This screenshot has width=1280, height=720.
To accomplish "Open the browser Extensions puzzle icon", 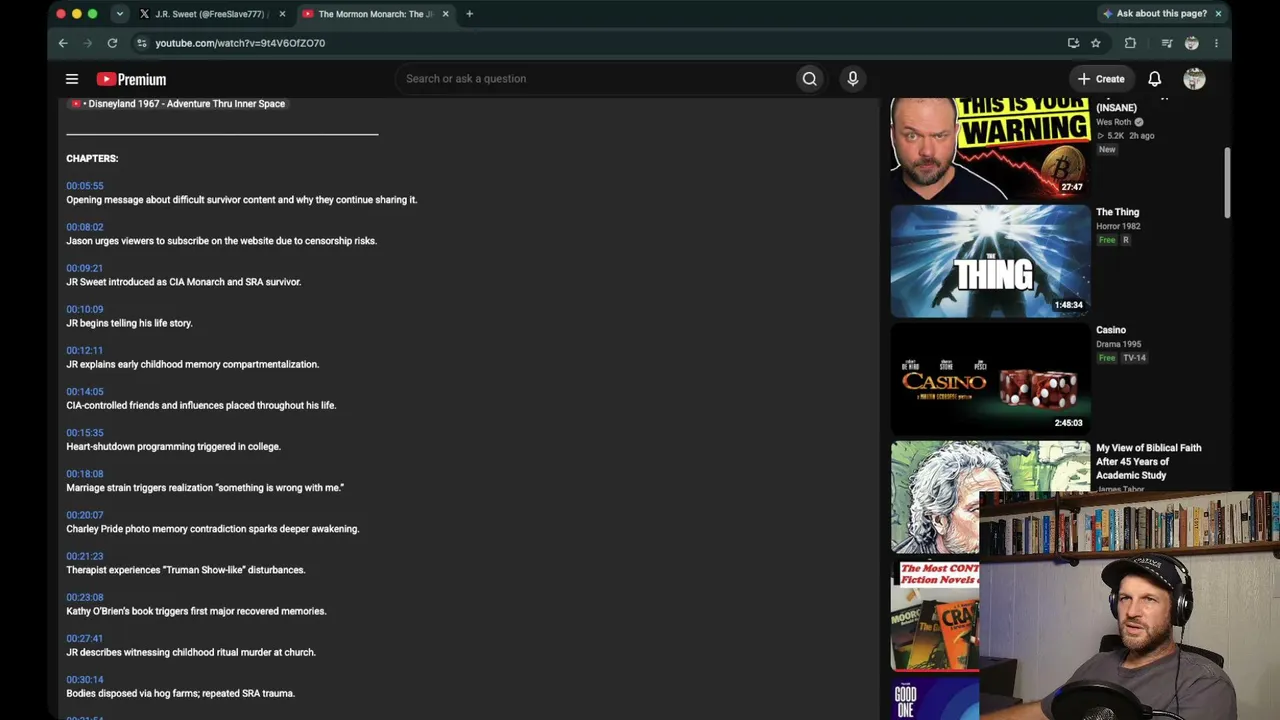I will coord(1130,43).
